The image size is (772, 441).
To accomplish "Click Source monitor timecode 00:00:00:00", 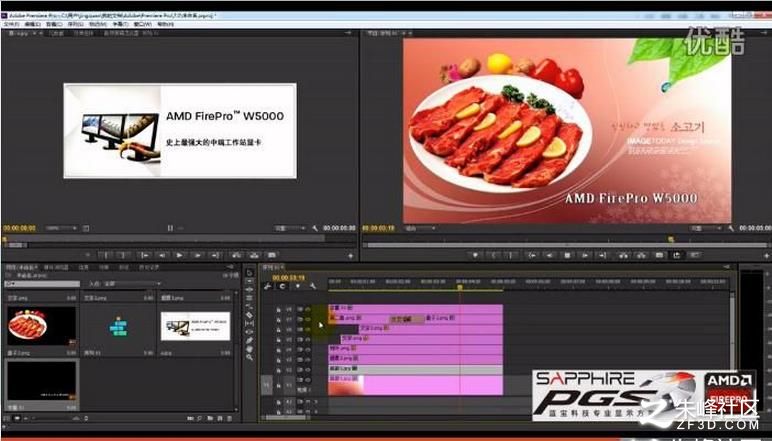I will 19,228.
